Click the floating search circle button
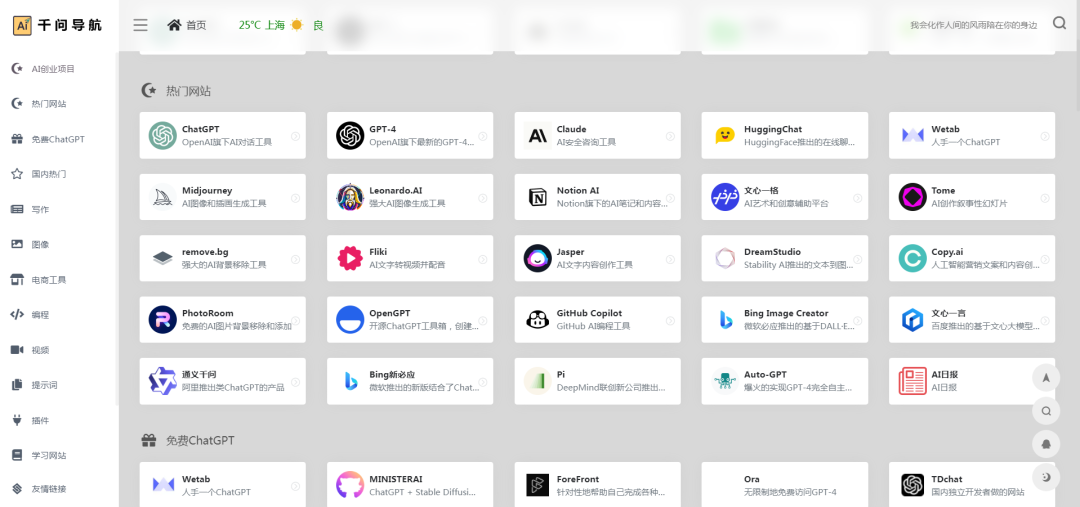The width and height of the screenshot is (1080, 507). 1046,411
